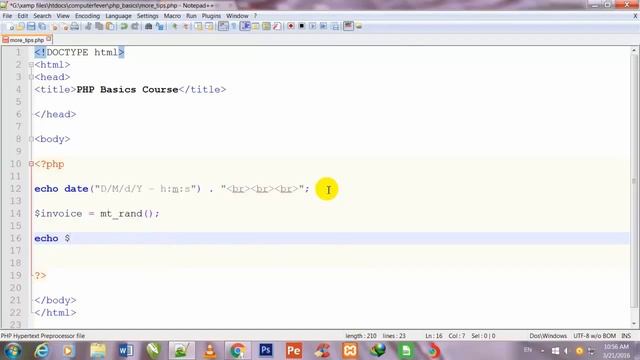Click the Cut toolbar icon
The height and width of the screenshot is (360, 640).
point(88,27)
